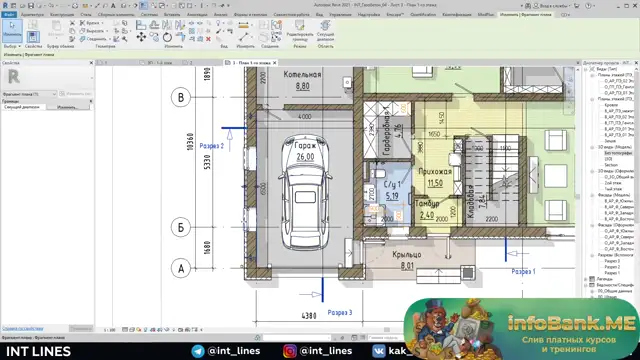Click the Изменить... button in properties panel
This screenshot has width=640, height=360.
click(68, 107)
